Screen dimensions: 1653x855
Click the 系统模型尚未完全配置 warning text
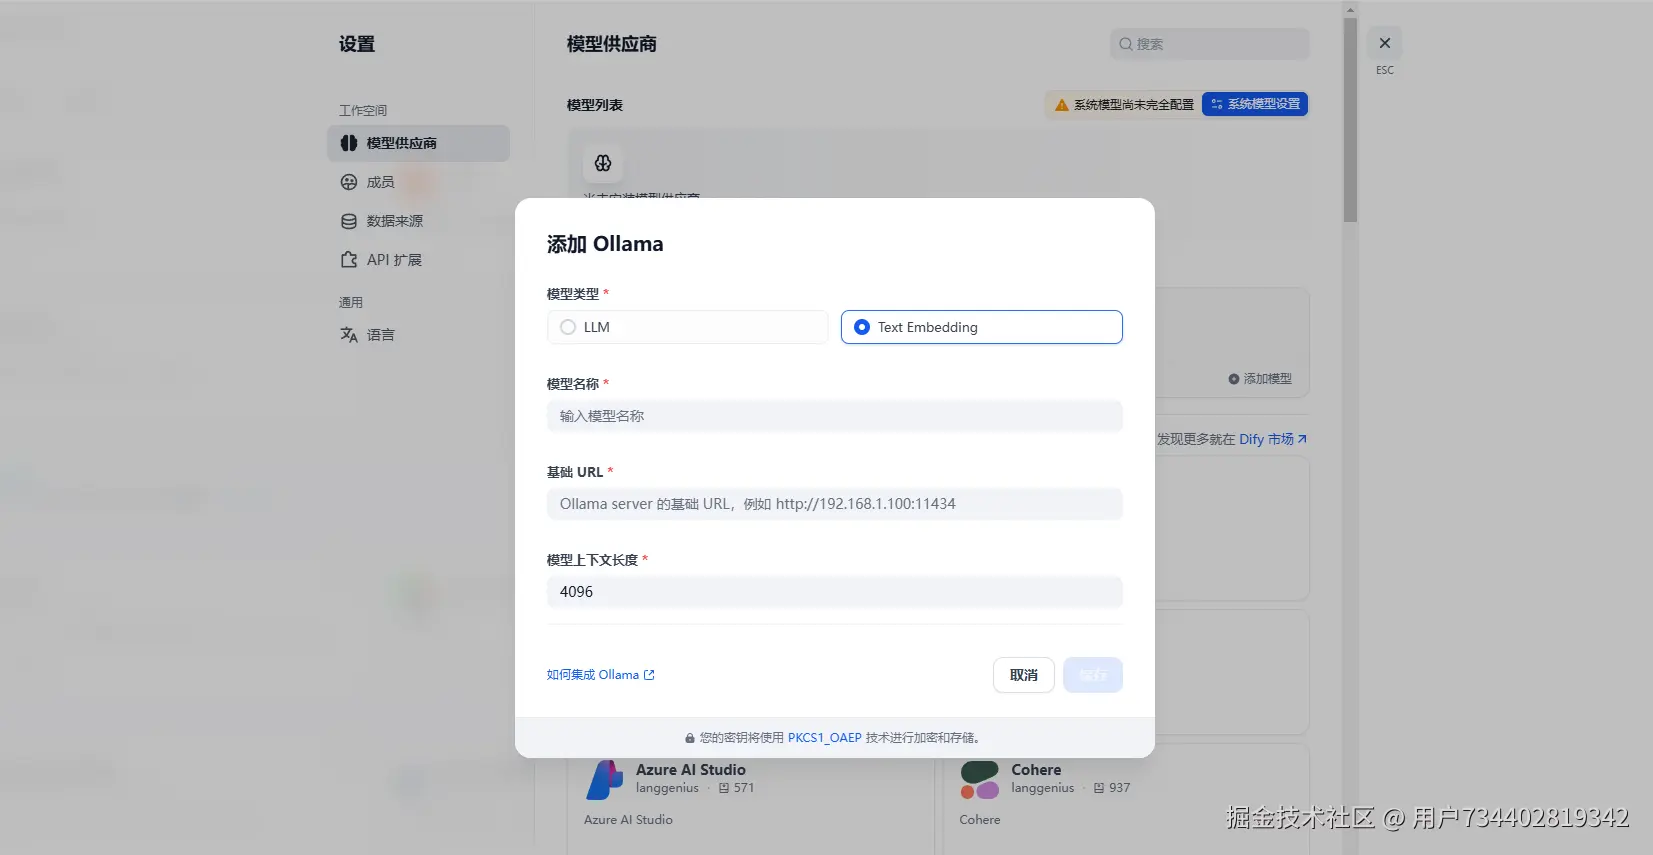tap(1133, 105)
